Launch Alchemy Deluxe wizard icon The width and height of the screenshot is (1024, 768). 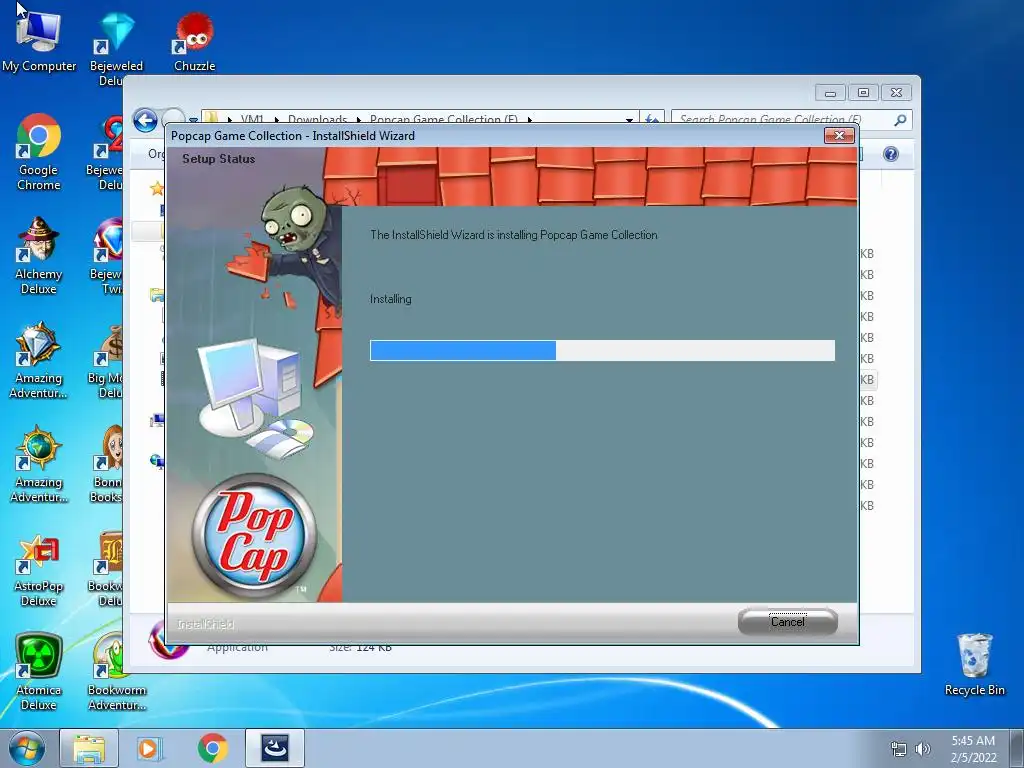click(39, 256)
